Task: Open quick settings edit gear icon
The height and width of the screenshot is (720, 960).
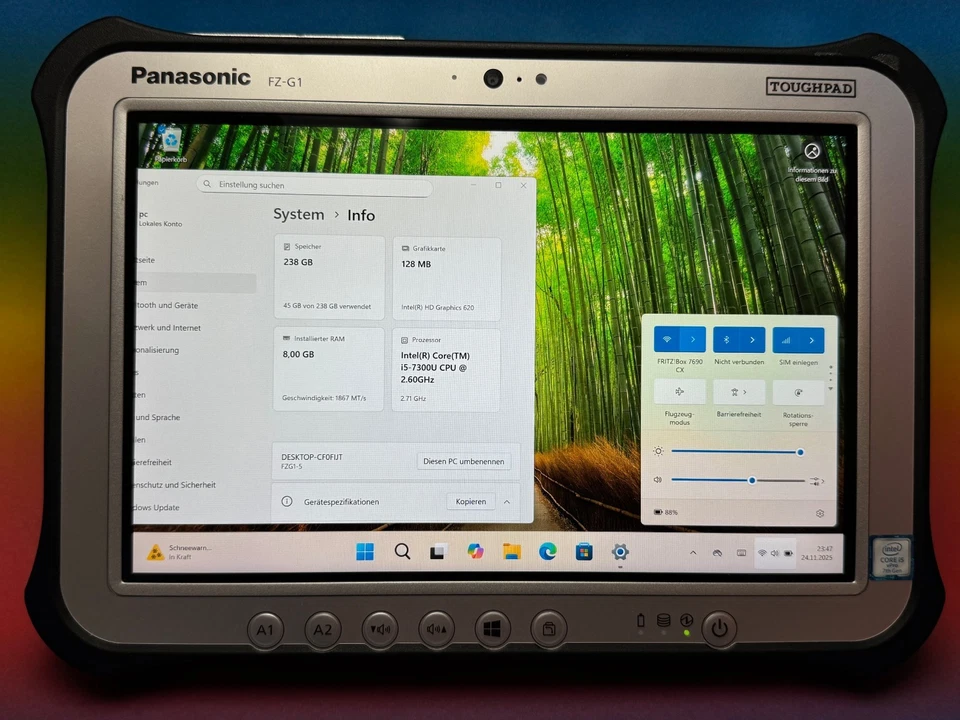Action: click(x=820, y=512)
